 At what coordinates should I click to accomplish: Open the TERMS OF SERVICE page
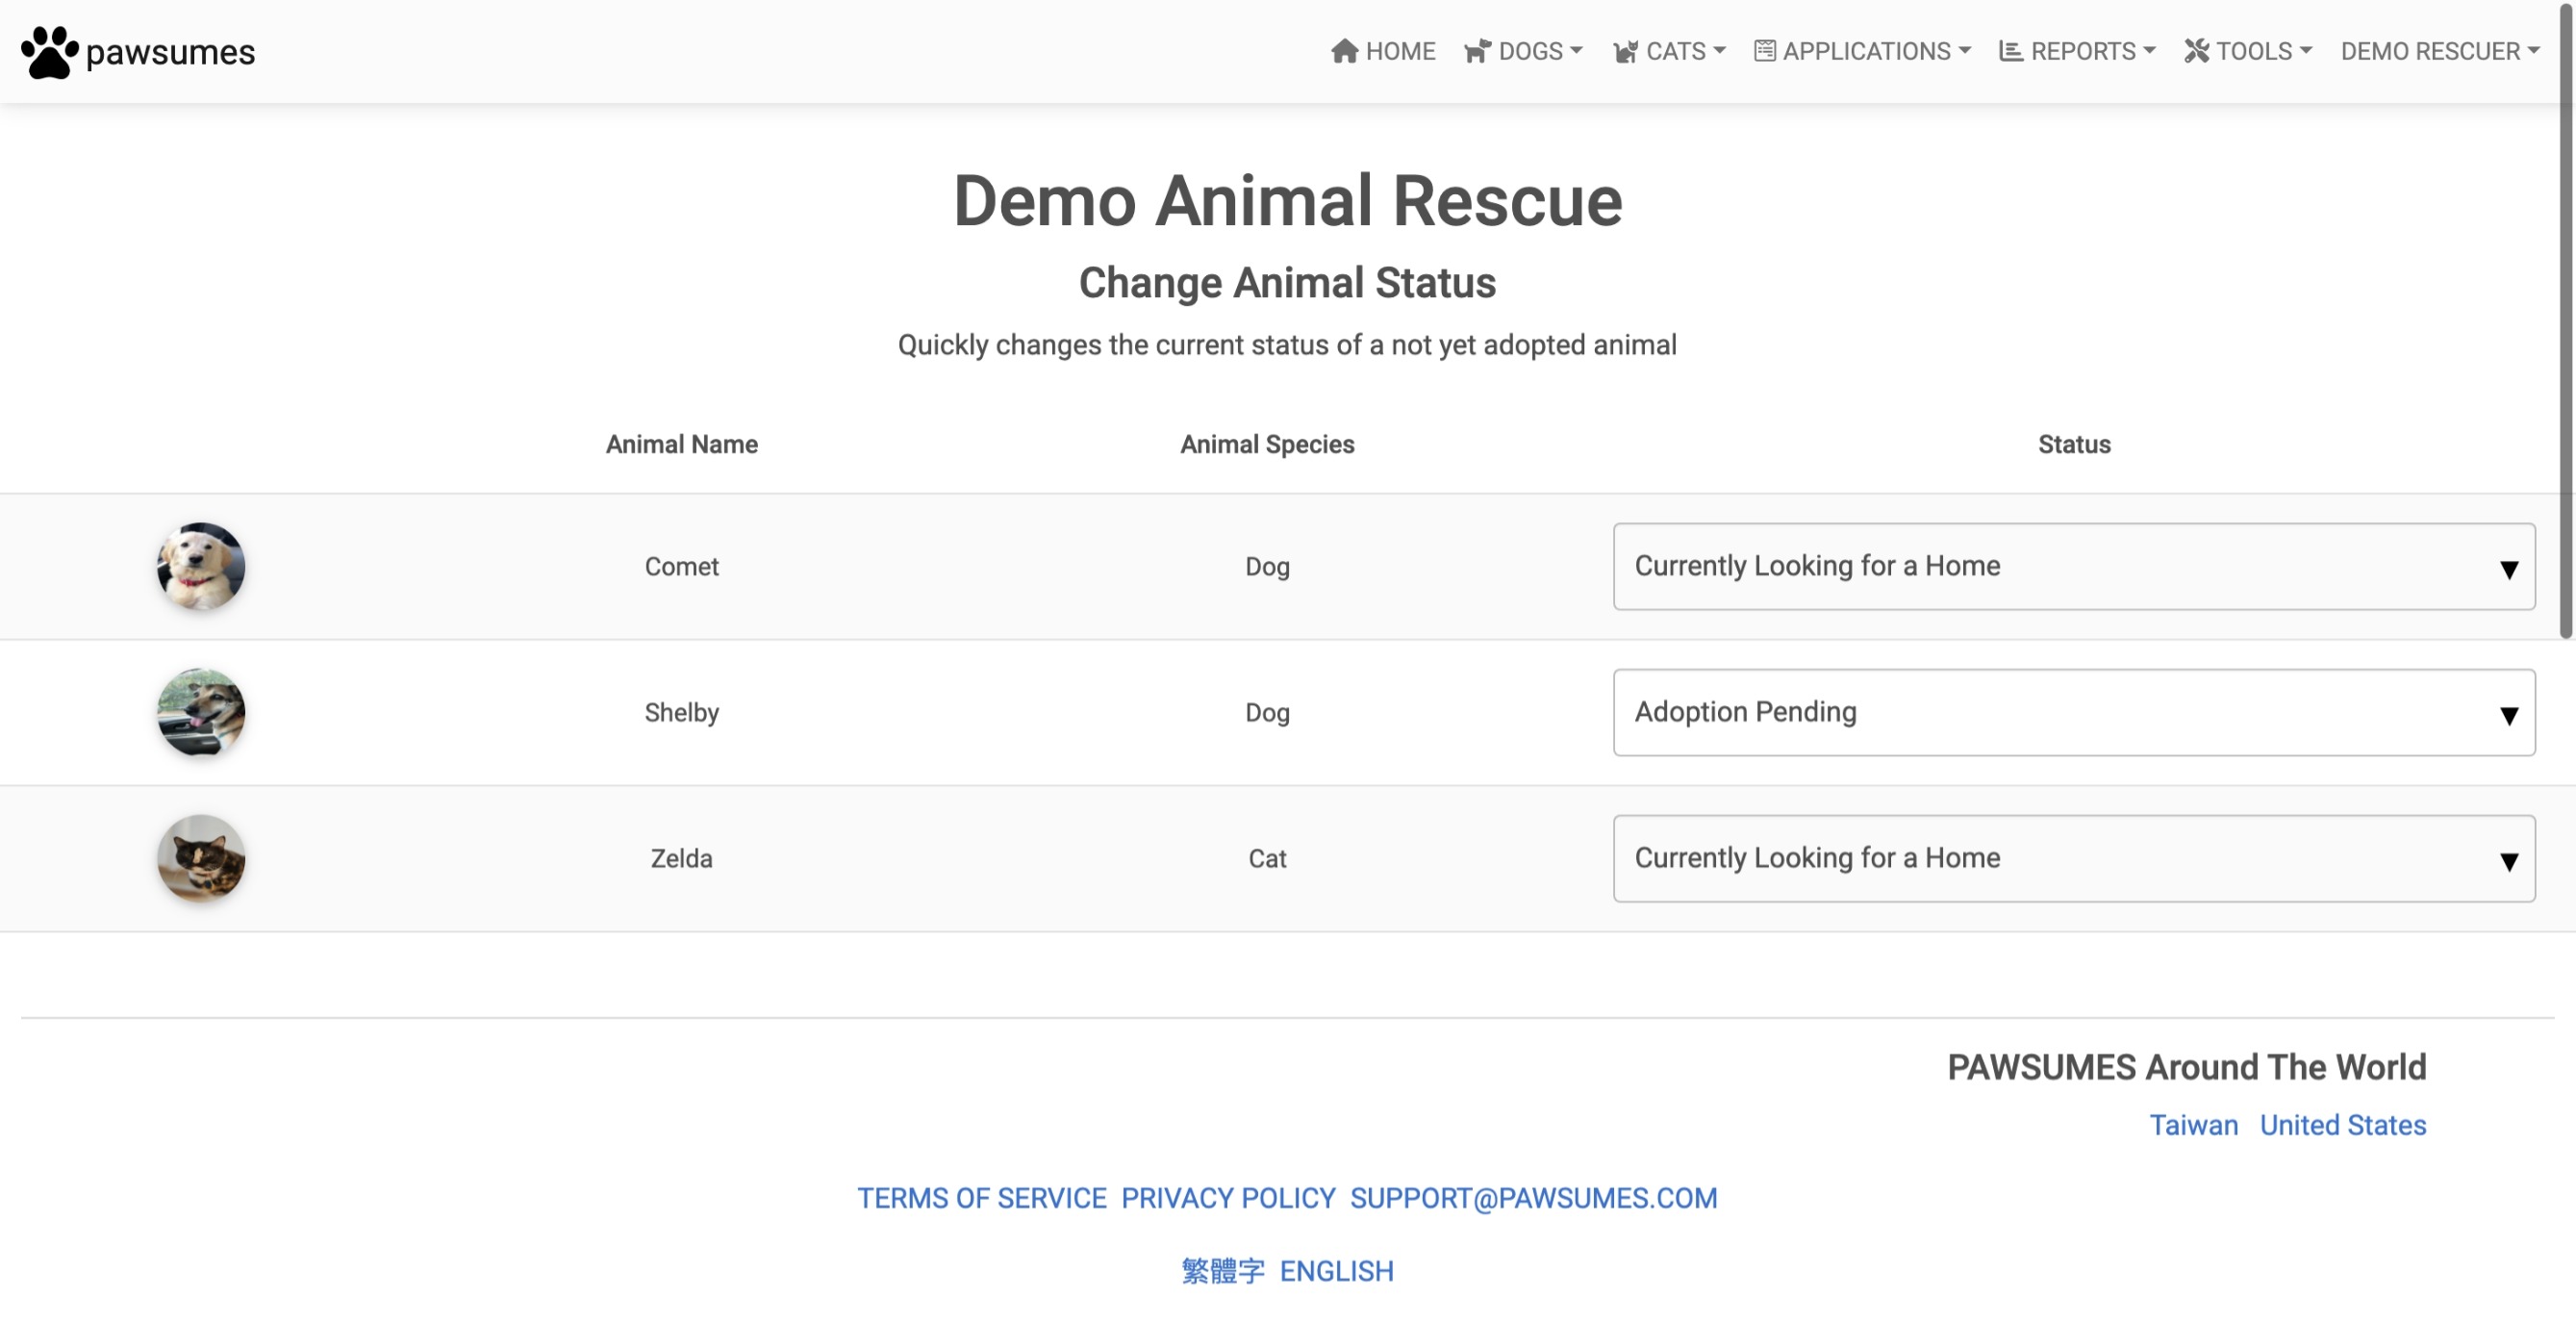pyautogui.click(x=981, y=1197)
